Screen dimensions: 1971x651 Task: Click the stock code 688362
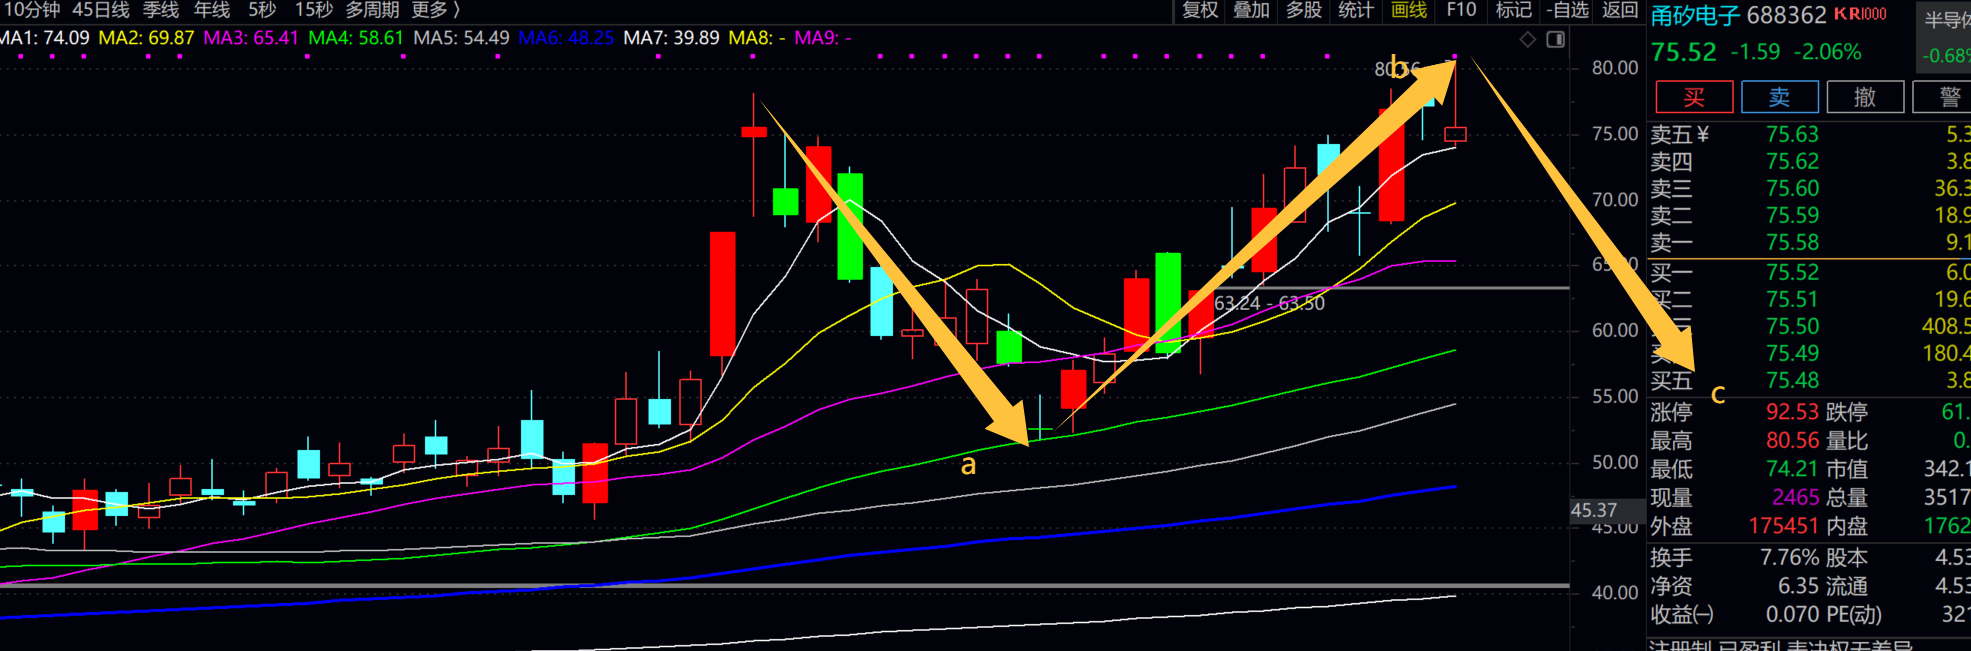pyautogui.click(x=1787, y=16)
